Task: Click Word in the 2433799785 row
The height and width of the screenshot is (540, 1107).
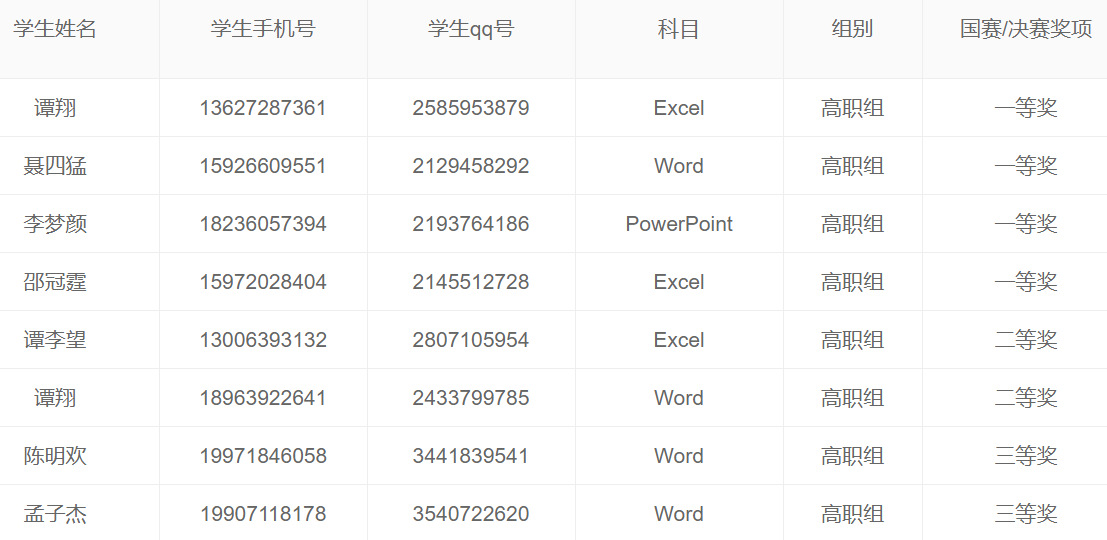Action: click(678, 397)
